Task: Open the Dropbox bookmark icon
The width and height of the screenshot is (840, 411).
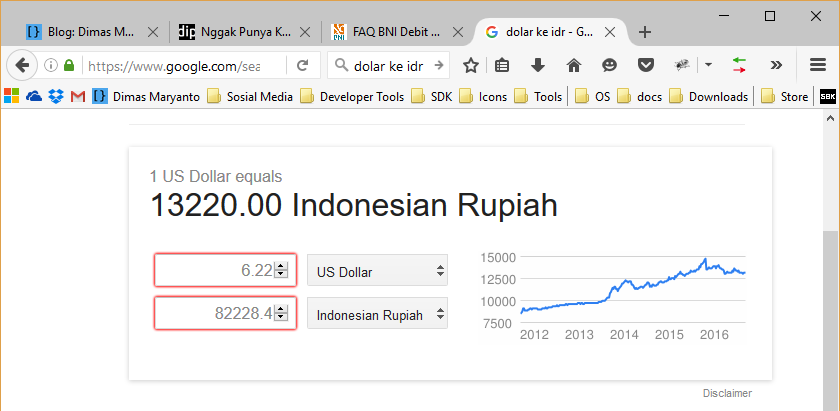Action: (56, 96)
